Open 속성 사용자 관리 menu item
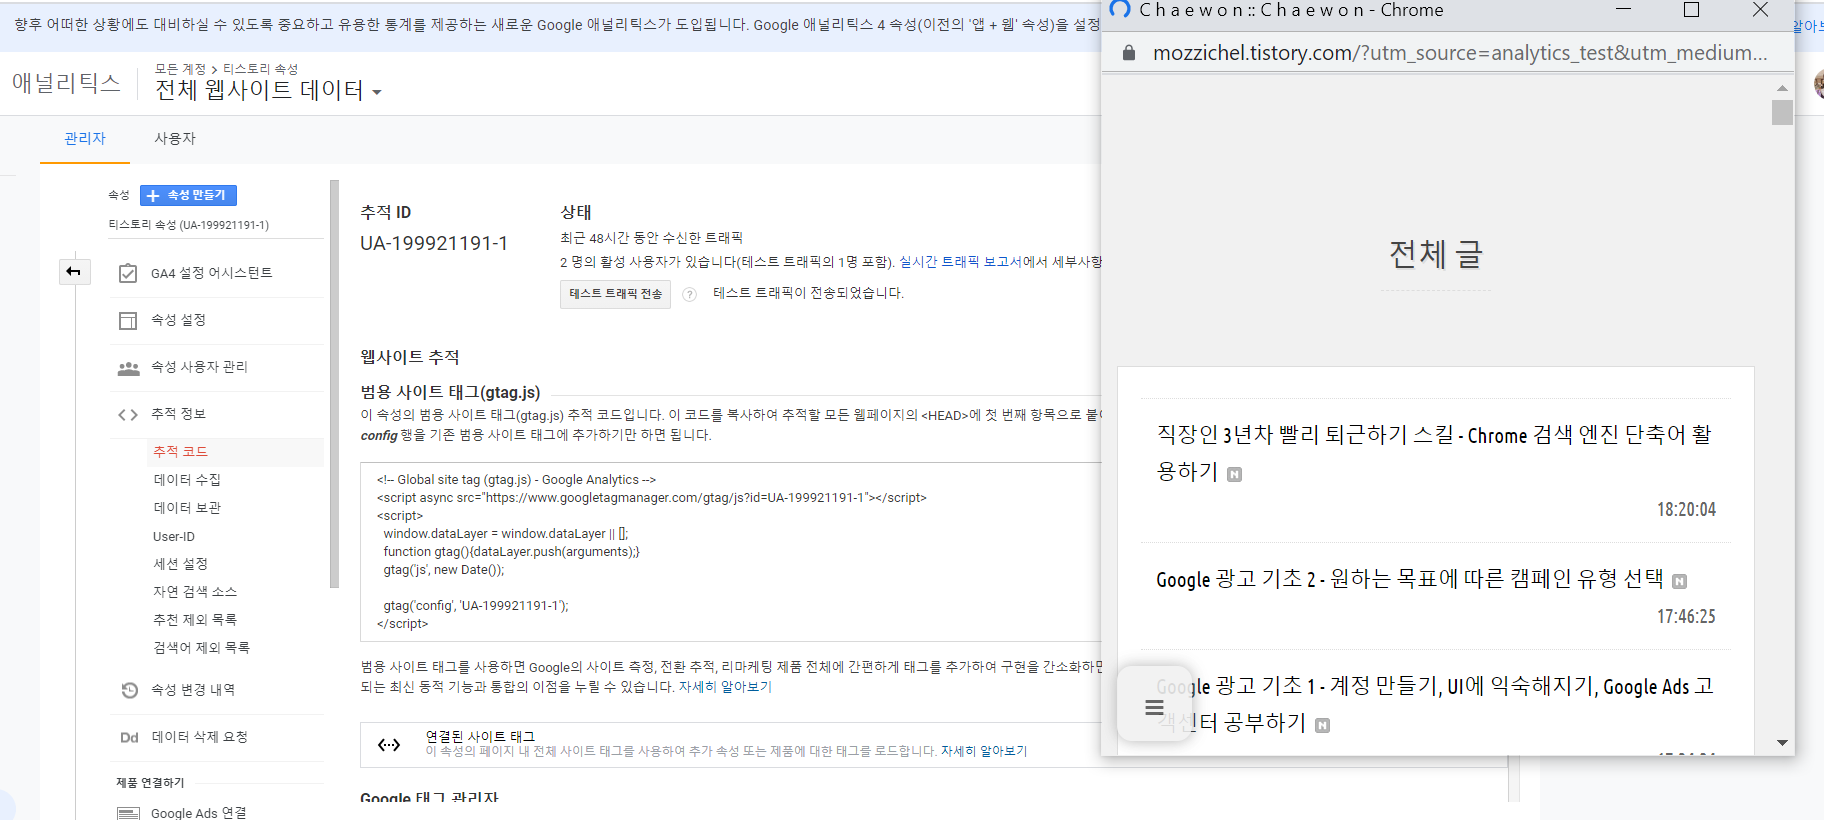 (199, 367)
